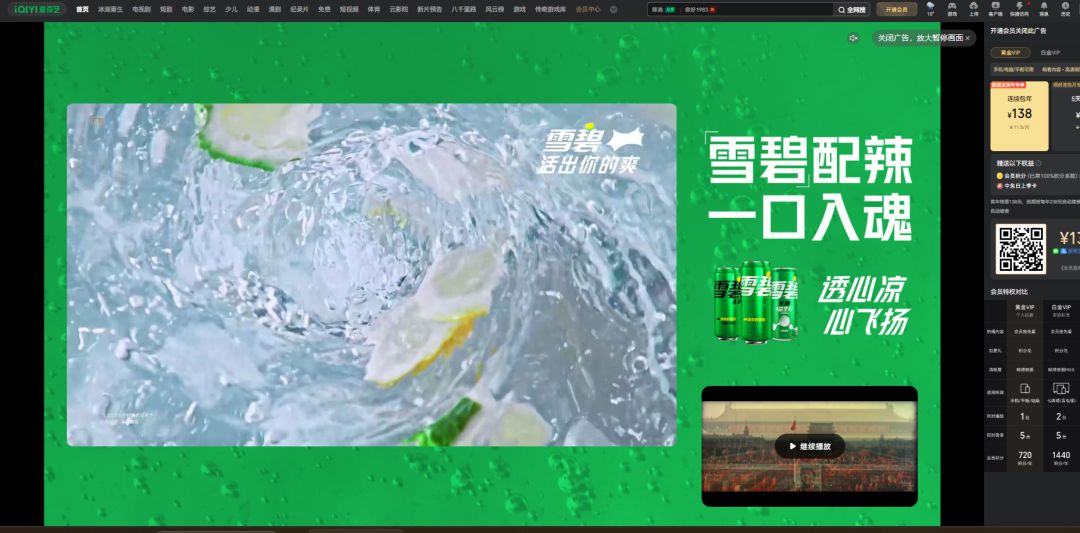The height and width of the screenshot is (533, 1080).
Task: Select the 首页 tab in navigation
Action: point(83,10)
